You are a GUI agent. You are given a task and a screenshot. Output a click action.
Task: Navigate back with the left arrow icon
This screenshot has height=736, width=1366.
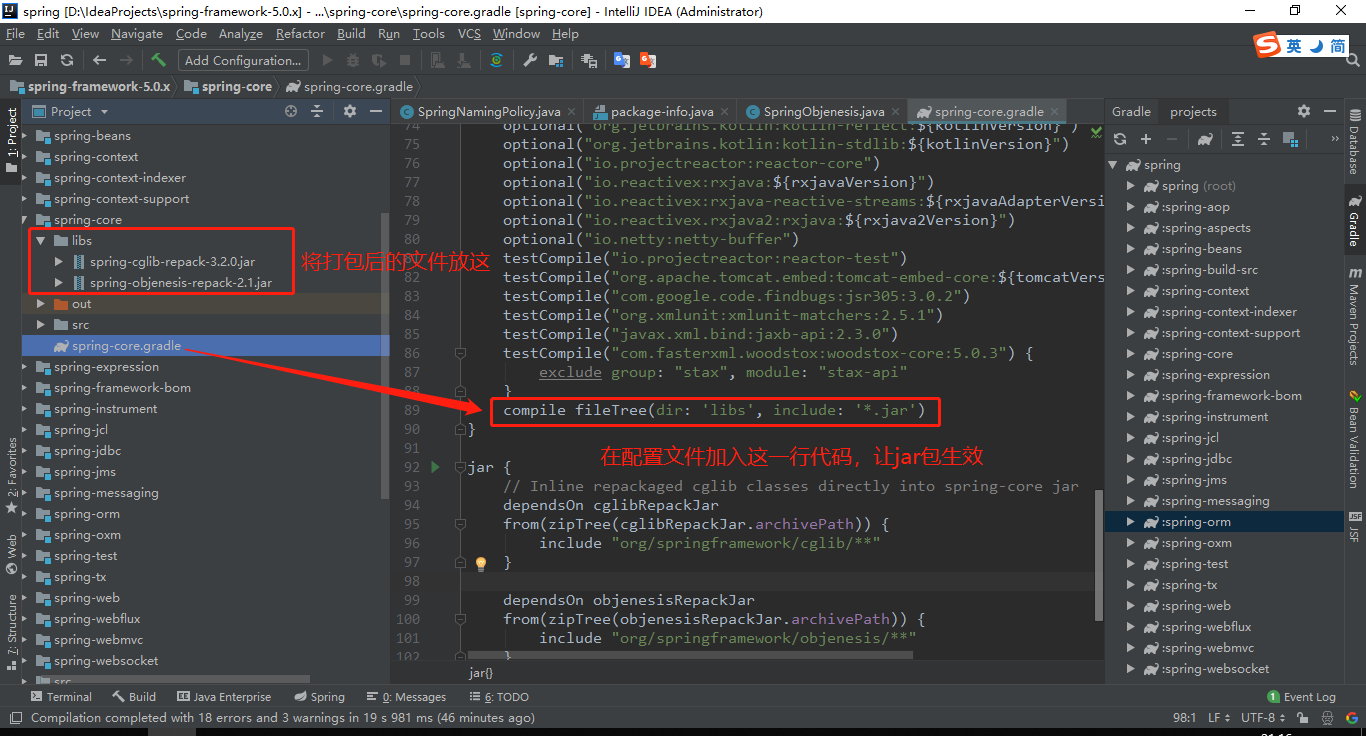(x=101, y=60)
